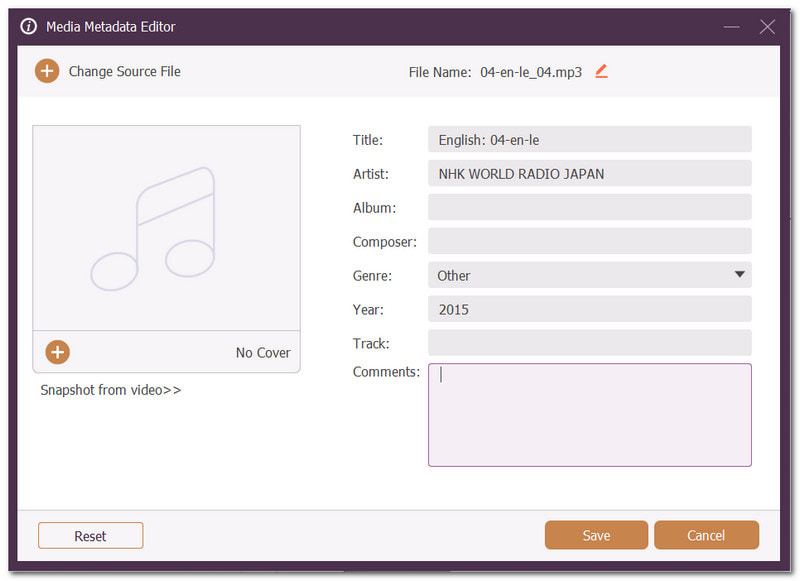Viewport: 800px width, 581px height.
Task: Open the Genre dropdown showing Other
Action: click(x=589, y=275)
